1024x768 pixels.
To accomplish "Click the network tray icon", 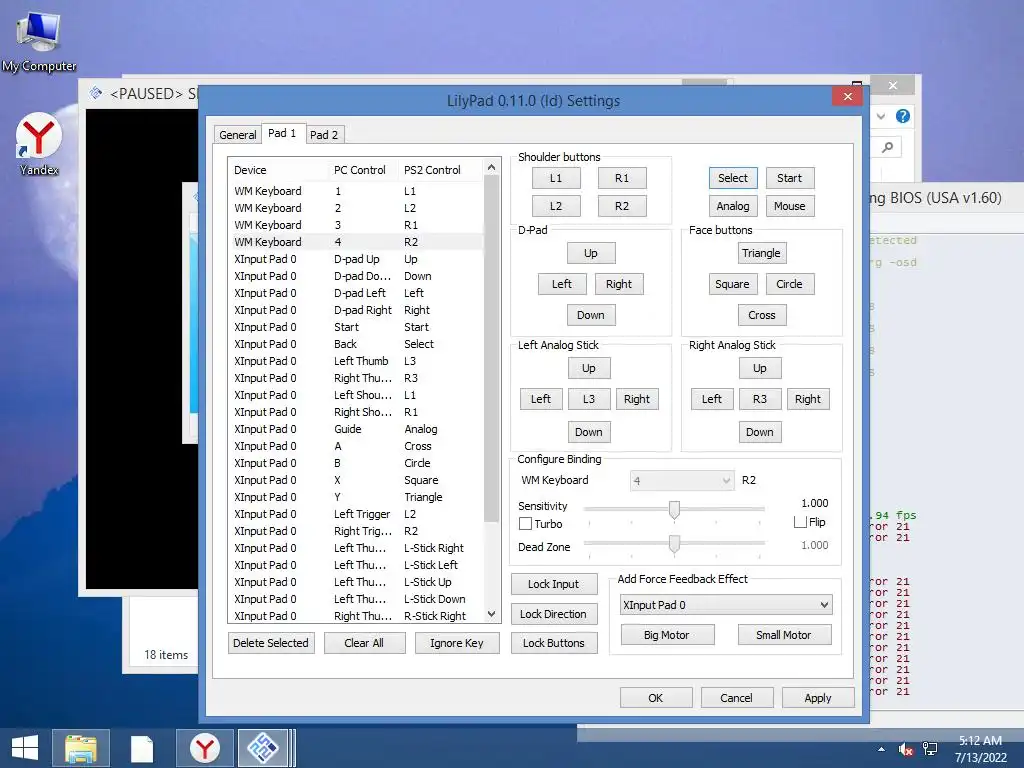I will click(x=930, y=749).
